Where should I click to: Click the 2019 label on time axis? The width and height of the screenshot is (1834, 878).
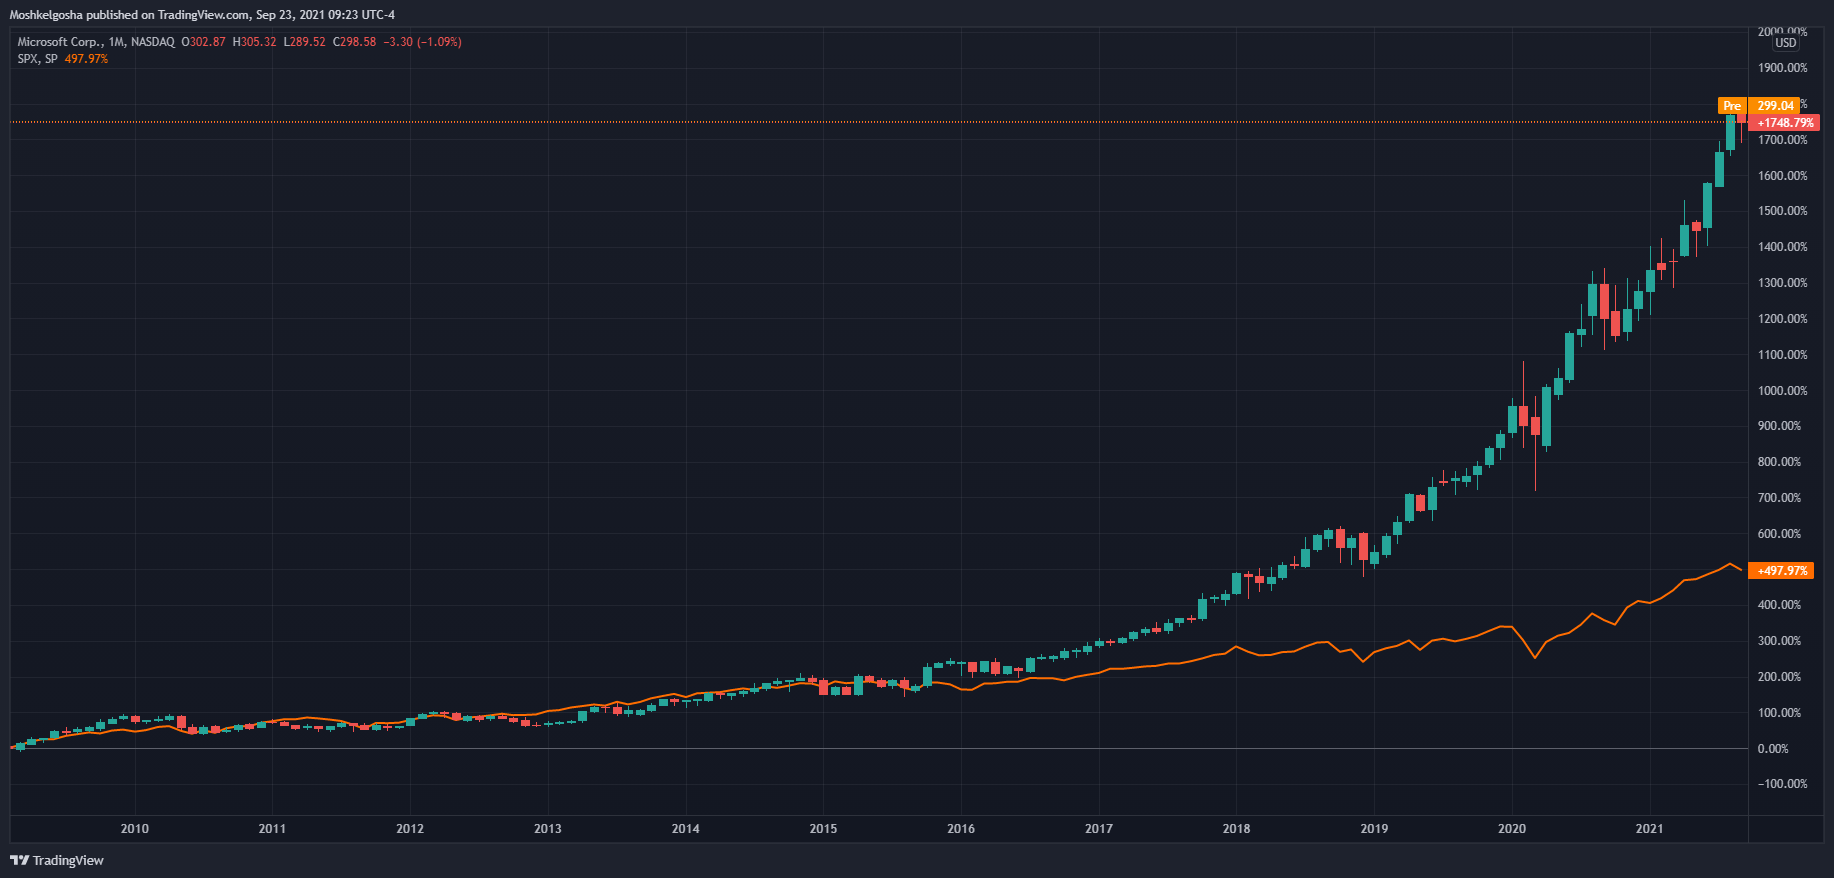coord(1374,829)
